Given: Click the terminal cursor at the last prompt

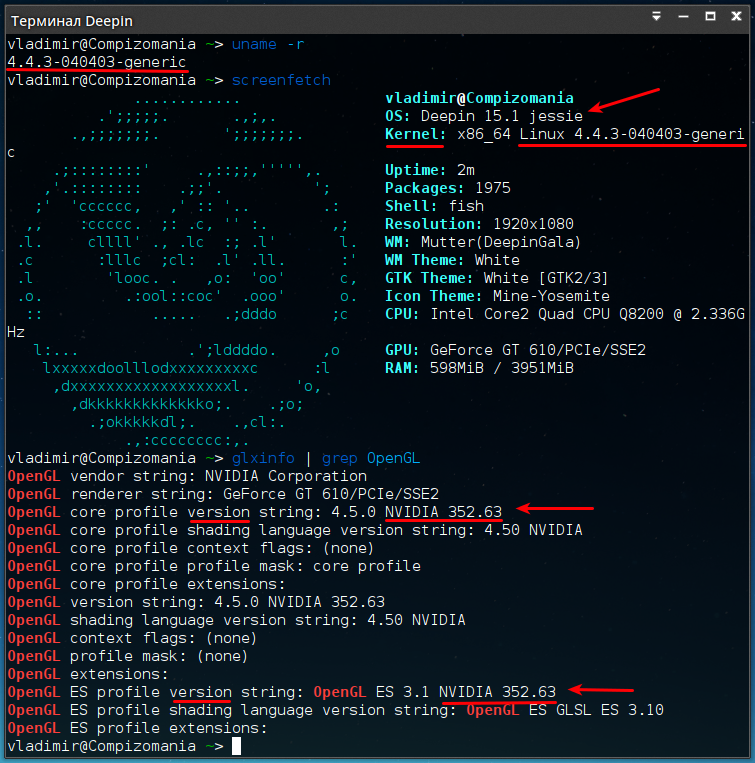Looking at the screenshot, I should [x=236, y=746].
